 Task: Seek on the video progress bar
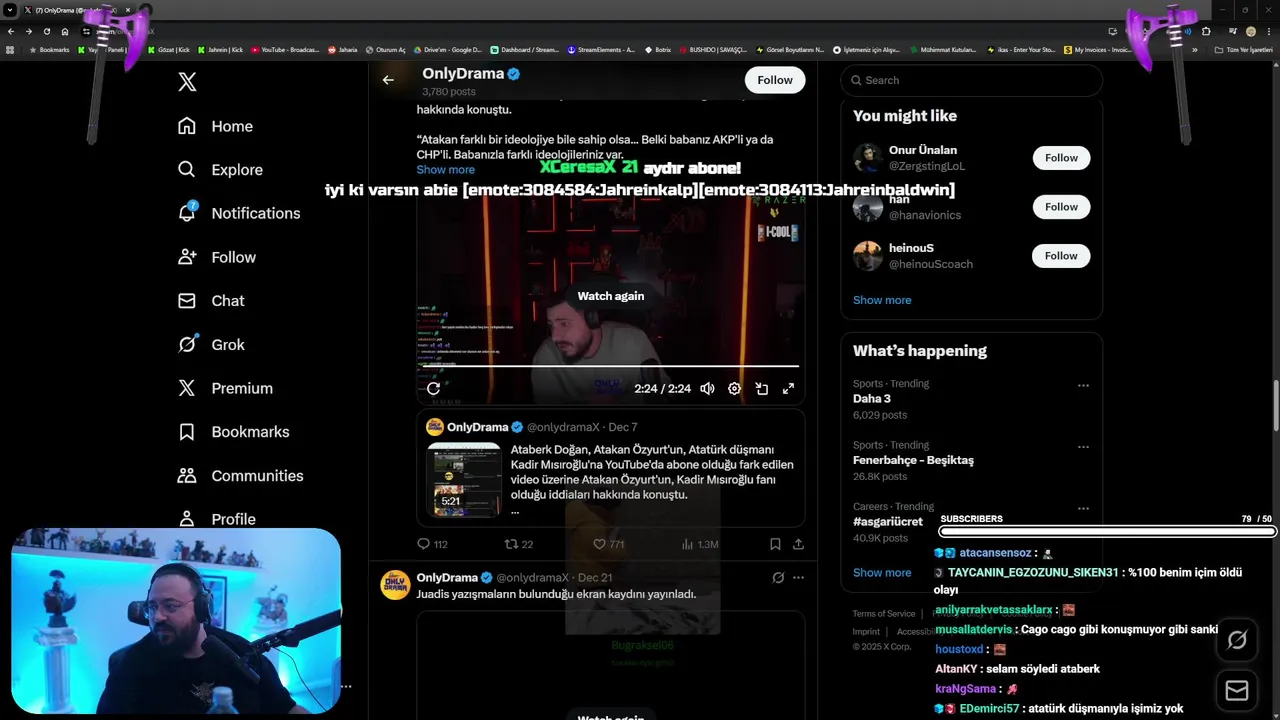pos(611,367)
